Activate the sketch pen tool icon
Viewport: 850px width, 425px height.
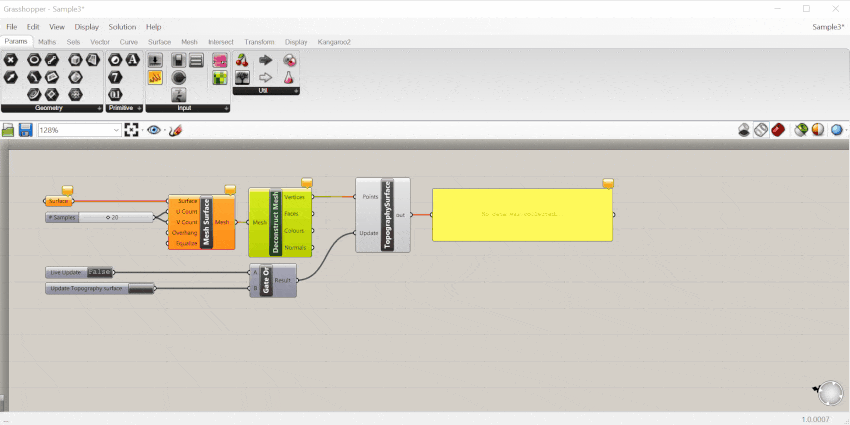point(175,130)
